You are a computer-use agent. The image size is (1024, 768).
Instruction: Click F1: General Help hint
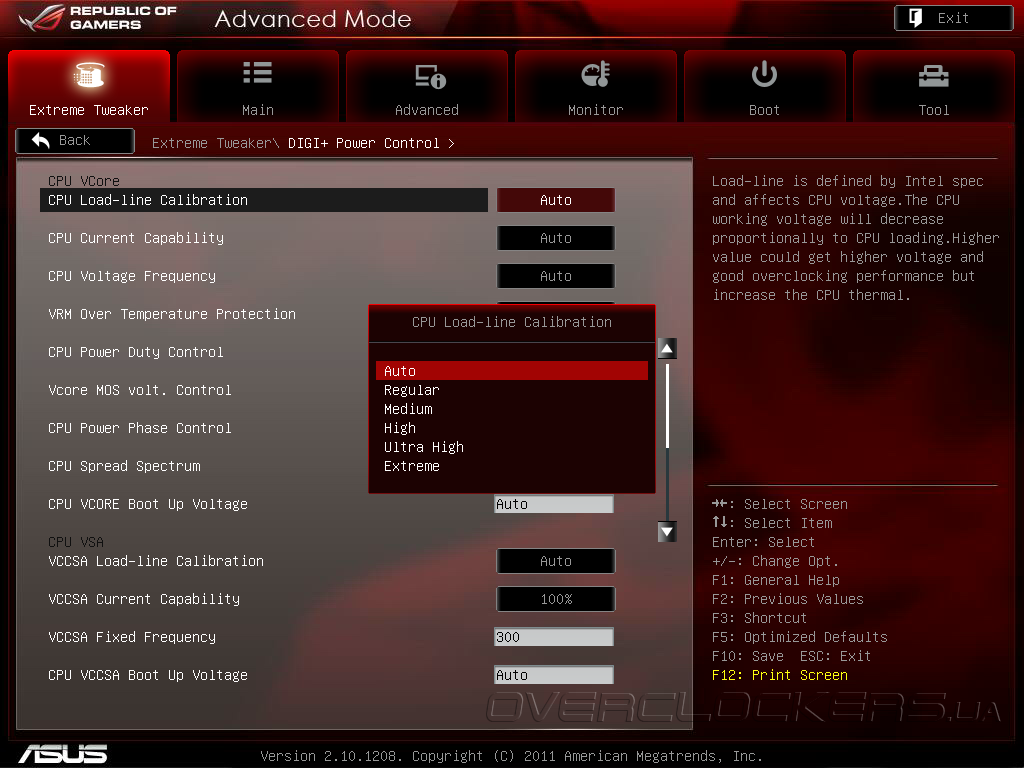776,580
